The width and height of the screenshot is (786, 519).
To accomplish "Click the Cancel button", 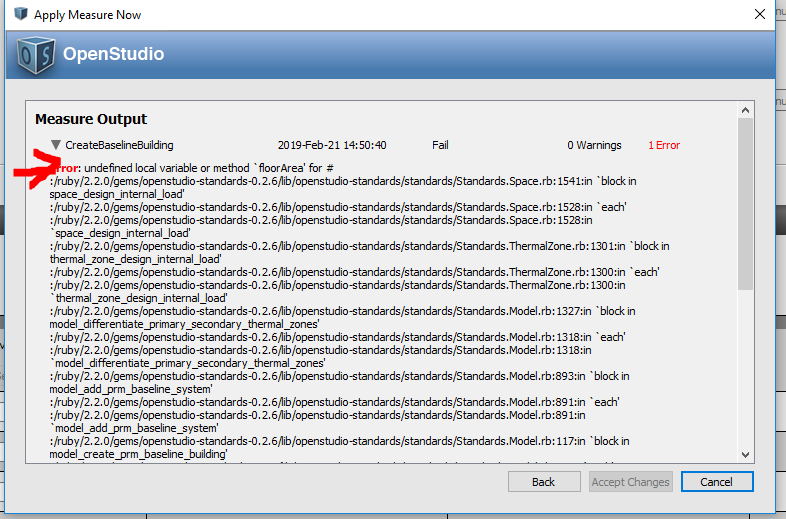I will click(717, 482).
